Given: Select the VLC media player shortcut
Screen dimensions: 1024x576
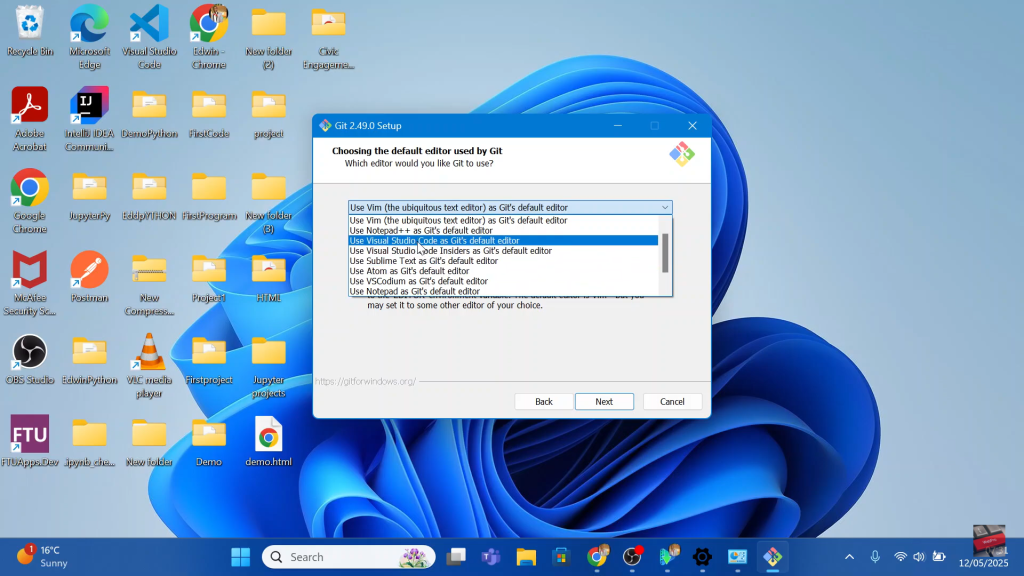Looking at the screenshot, I should coord(149,366).
